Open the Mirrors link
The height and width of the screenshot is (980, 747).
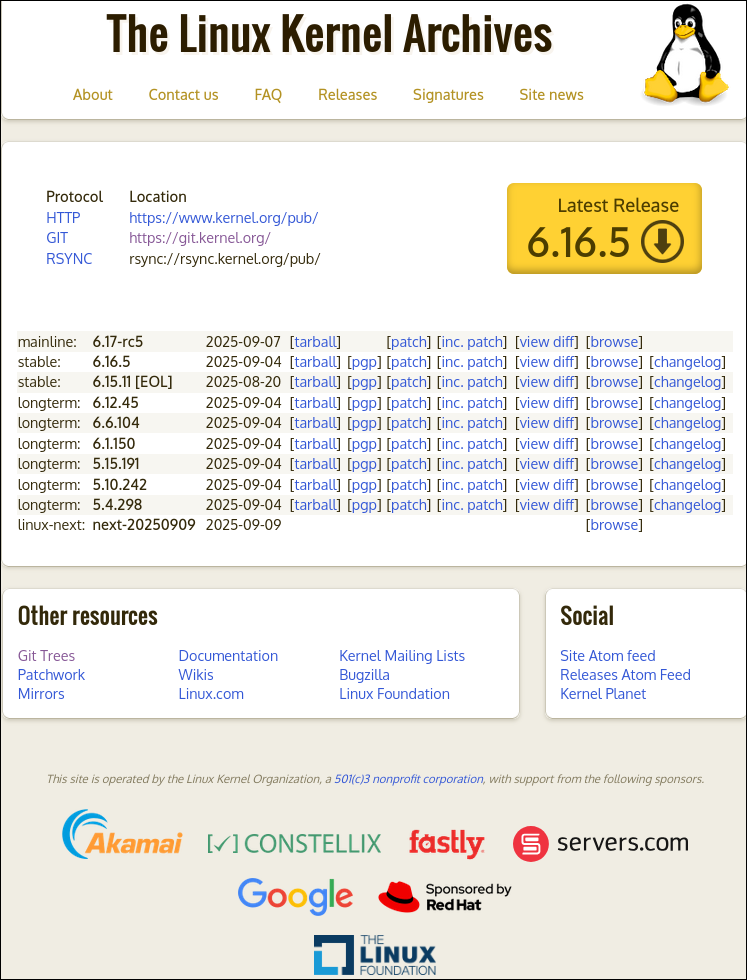[x=41, y=694]
